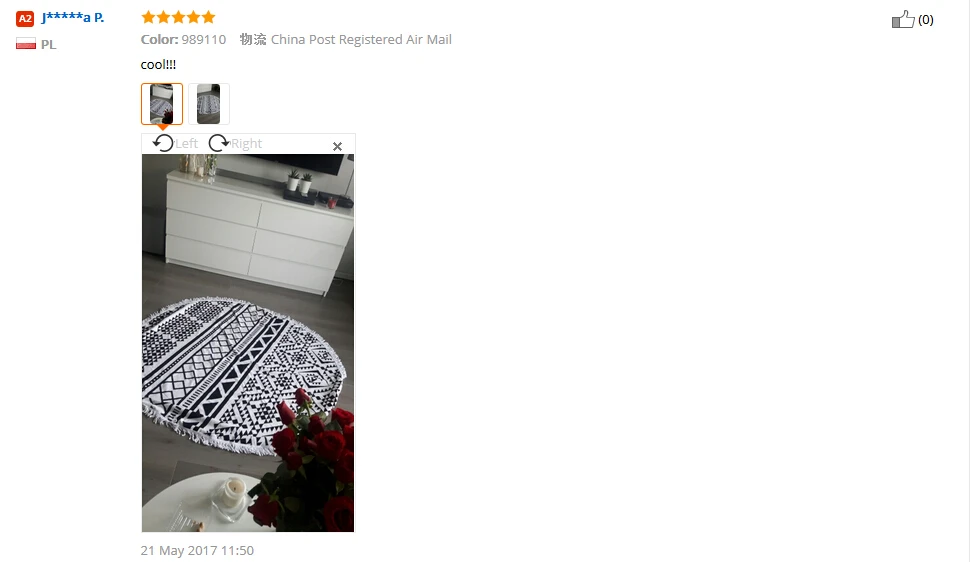Image resolution: width=970 pixels, height=562 pixels.
Task: Click the Color: 989110 label
Action: (x=183, y=40)
